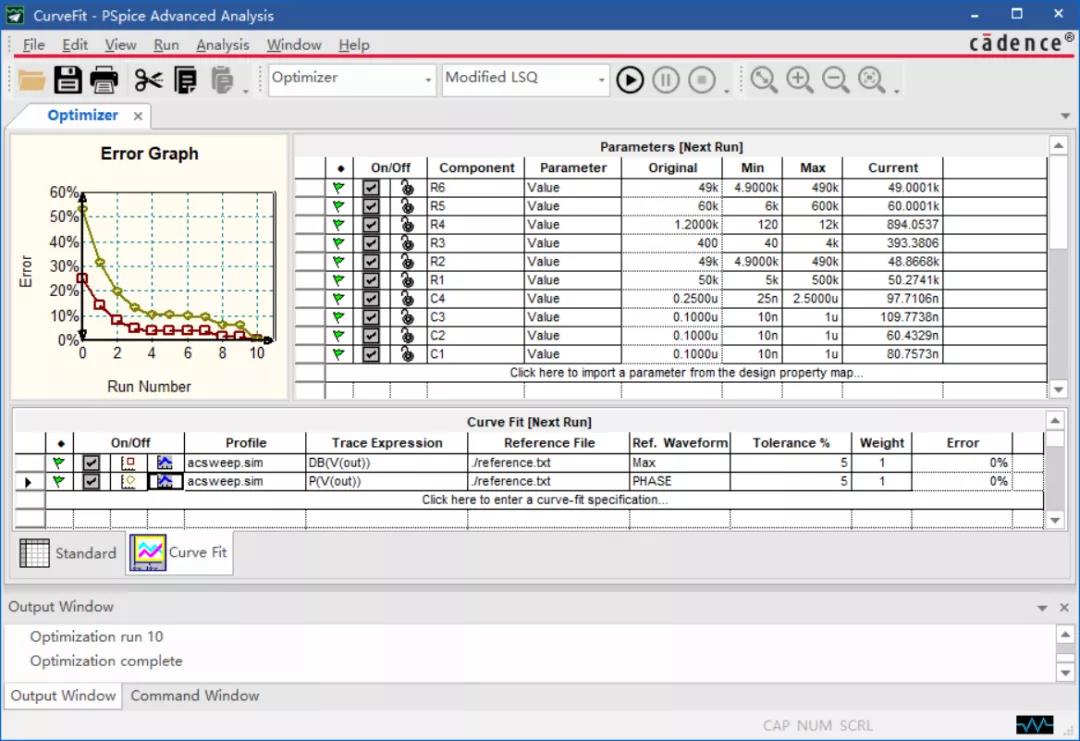Toggle the C3 parameter checkbox
1080x741 pixels.
[x=371, y=317]
